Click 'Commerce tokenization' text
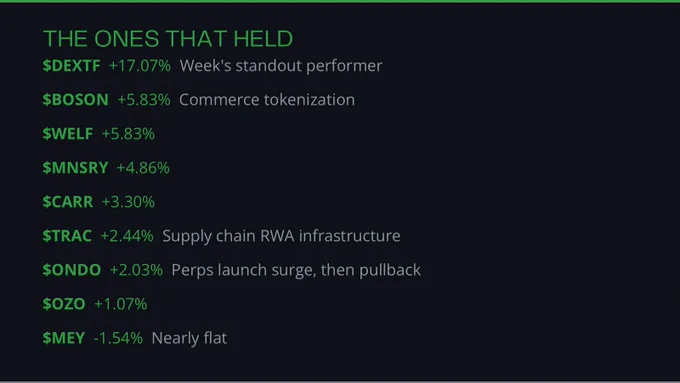The width and height of the screenshot is (680, 383). click(x=267, y=100)
